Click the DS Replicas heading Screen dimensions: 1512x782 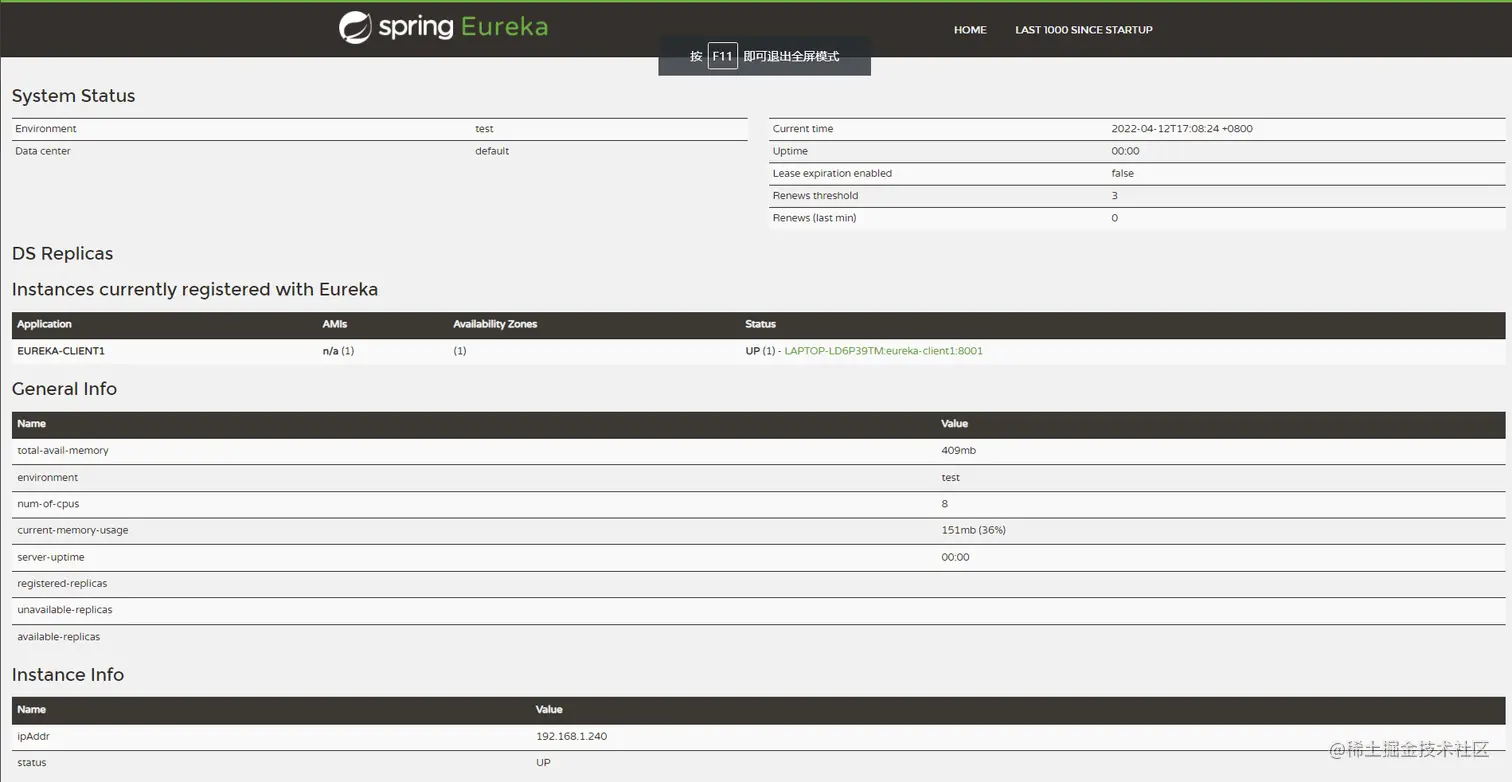[62, 254]
